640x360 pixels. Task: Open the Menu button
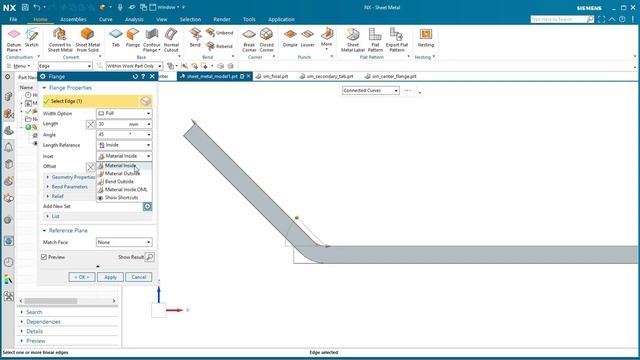coord(19,66)
